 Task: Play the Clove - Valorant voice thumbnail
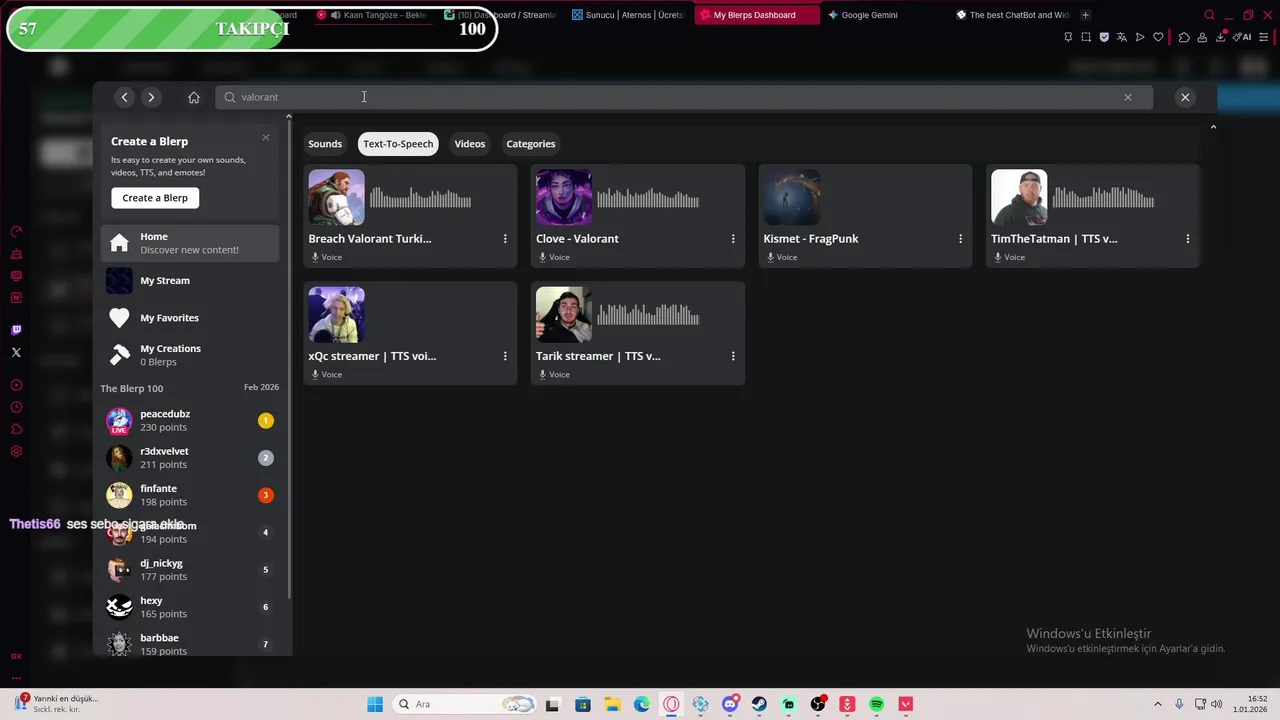564,197
